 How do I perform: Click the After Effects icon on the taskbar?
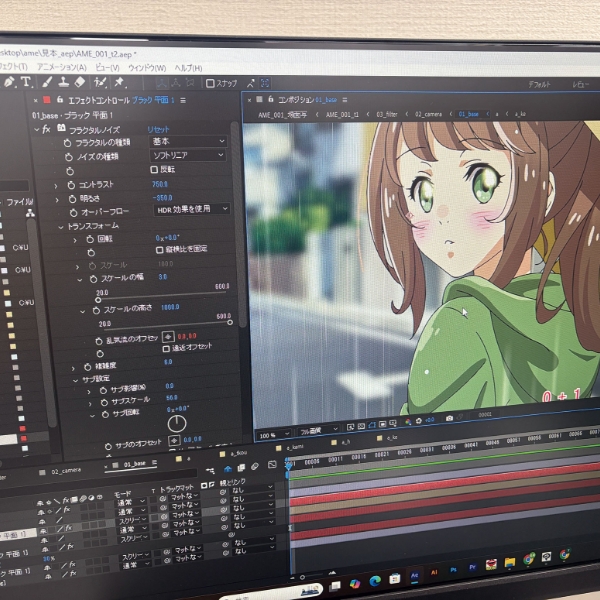[x=414, y=576]
